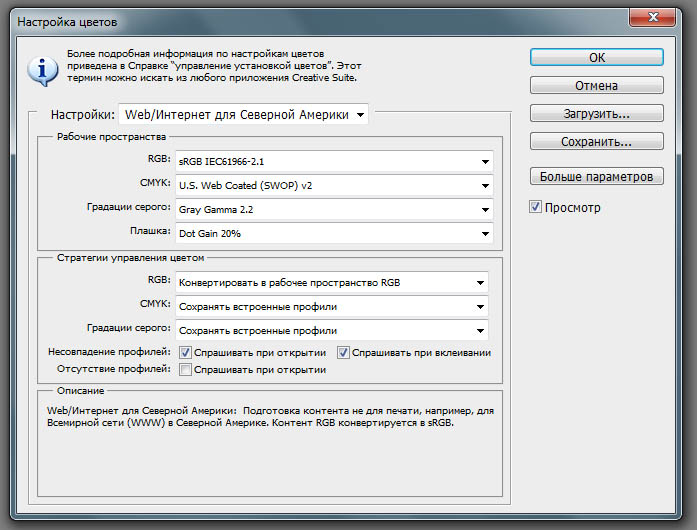Click the Несовпадение профилей label
697x530 pixels.
[x=109, y=352]
